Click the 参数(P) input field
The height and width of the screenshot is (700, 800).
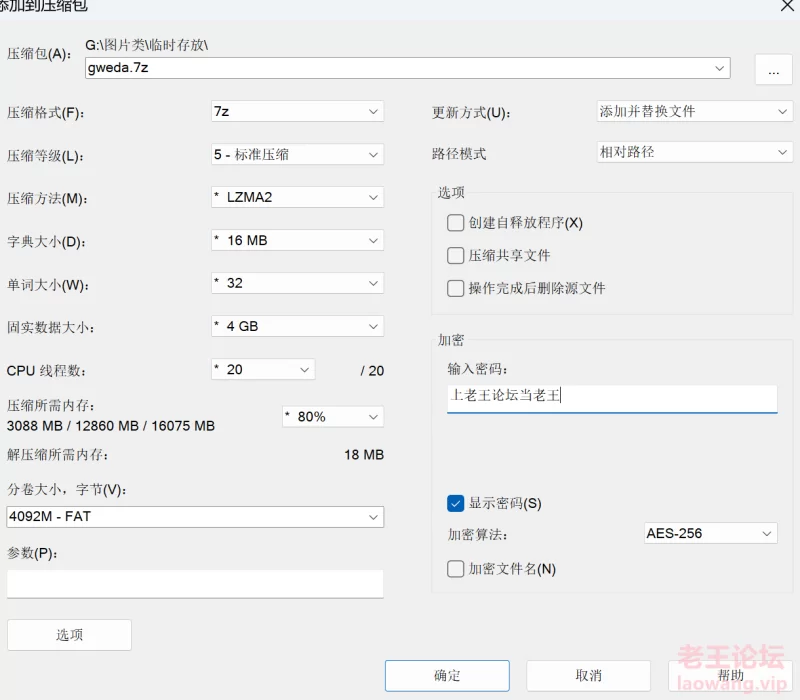195,584
